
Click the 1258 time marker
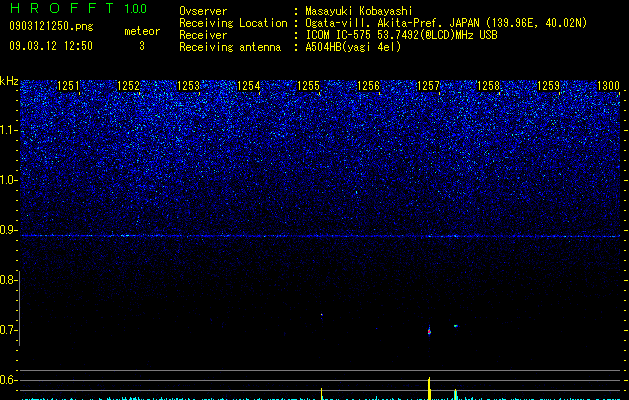489,86
